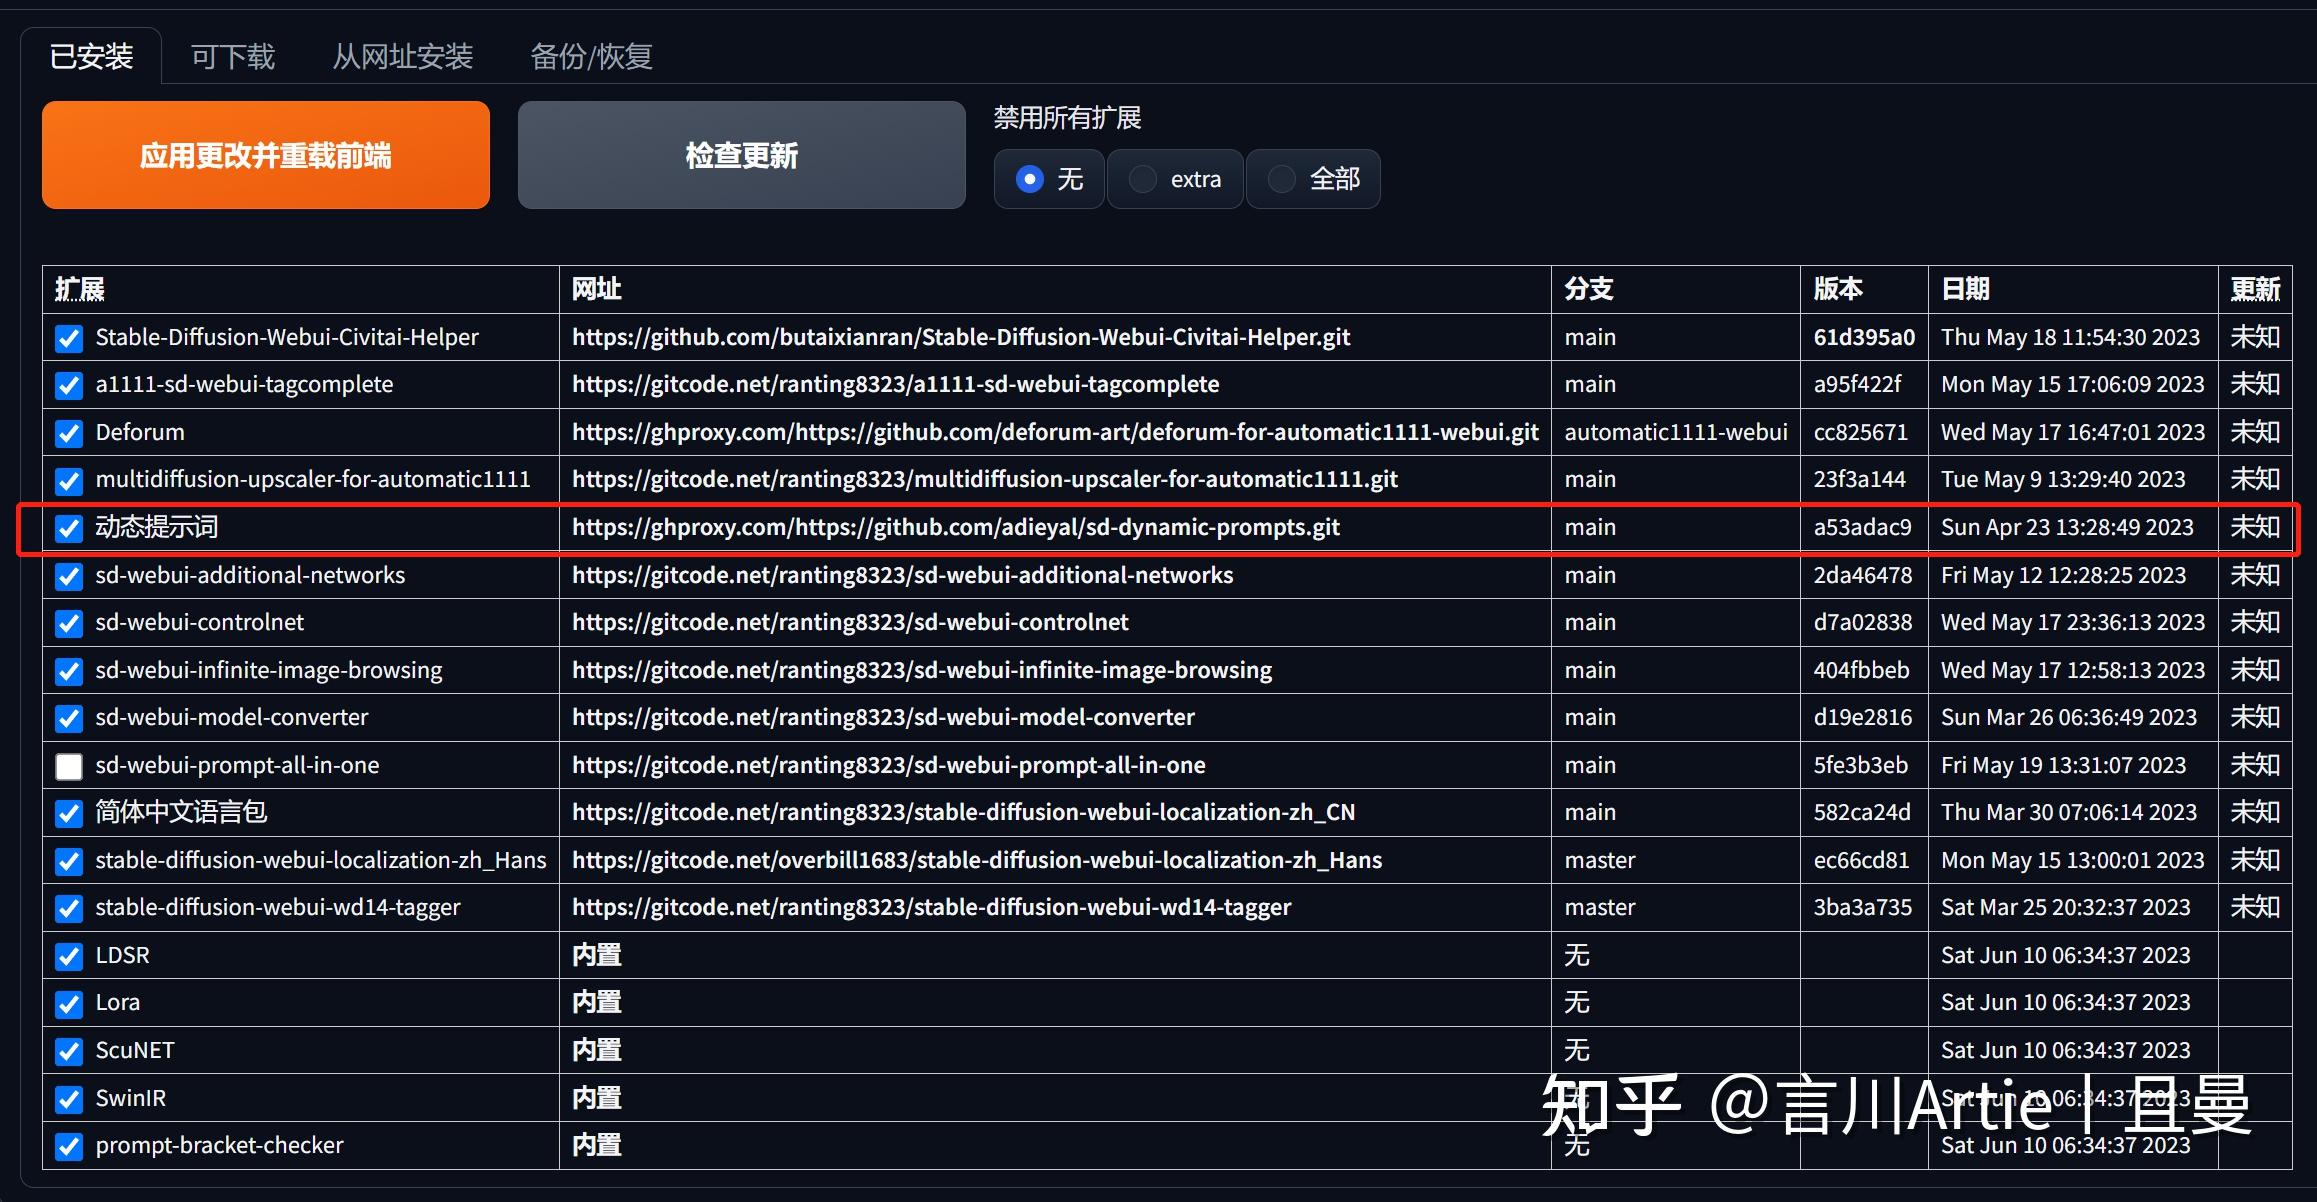Click the 应用更改并重载前端 button
The height and width of the screenshot is (1202, 2317).
click(x=264, y=155)
